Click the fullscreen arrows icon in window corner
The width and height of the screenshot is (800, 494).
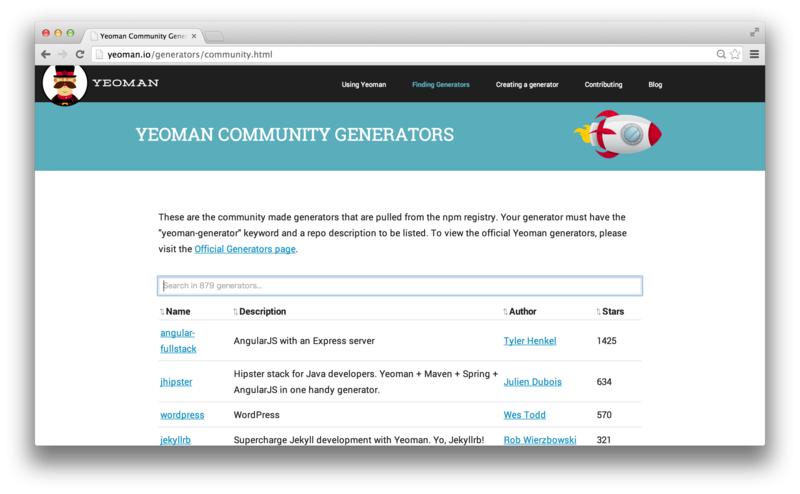click(754, 33)
